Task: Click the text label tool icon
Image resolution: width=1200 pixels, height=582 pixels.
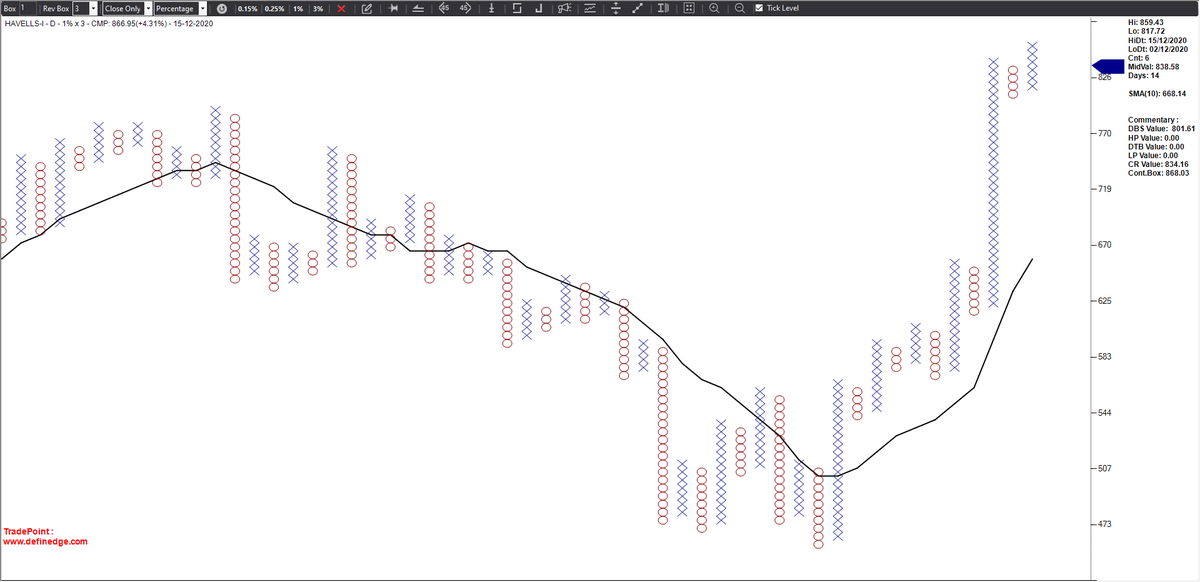Action: coord(662,8)
